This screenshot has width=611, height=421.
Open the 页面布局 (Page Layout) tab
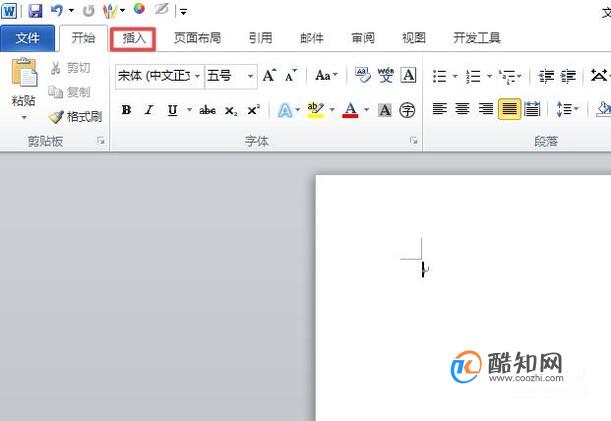[197, 38]
